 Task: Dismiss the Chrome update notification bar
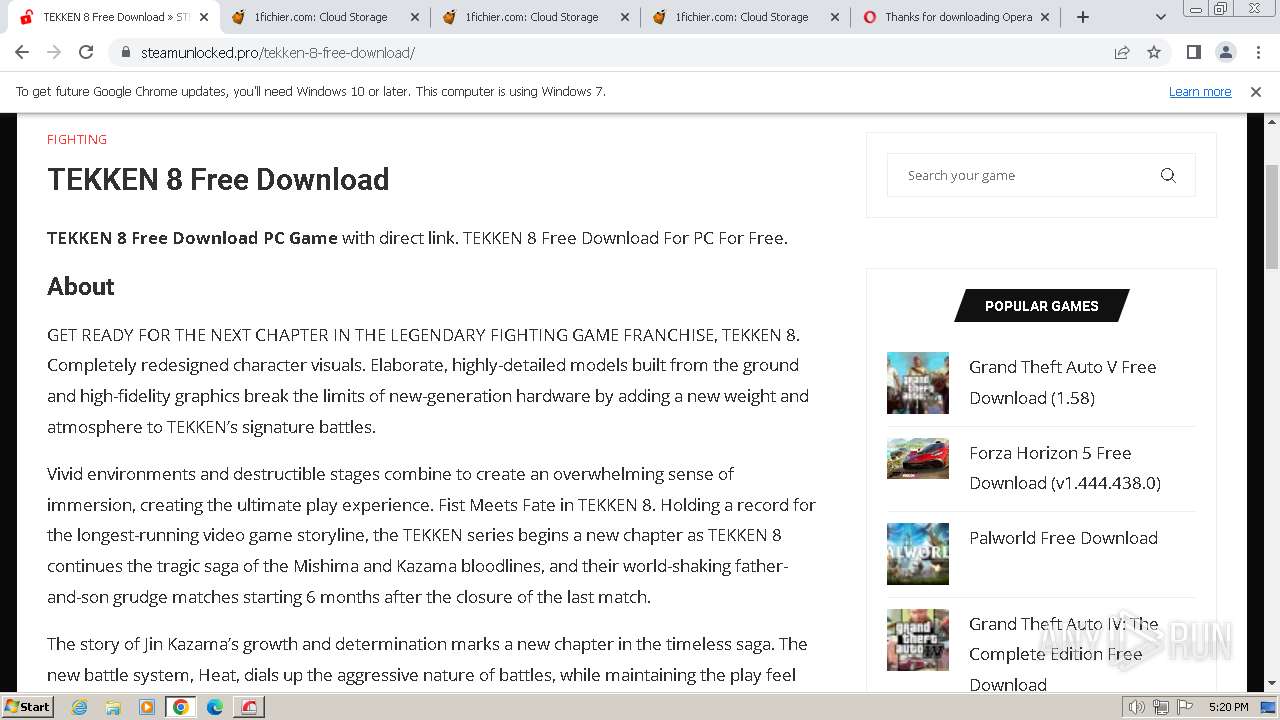(1256, 91)
